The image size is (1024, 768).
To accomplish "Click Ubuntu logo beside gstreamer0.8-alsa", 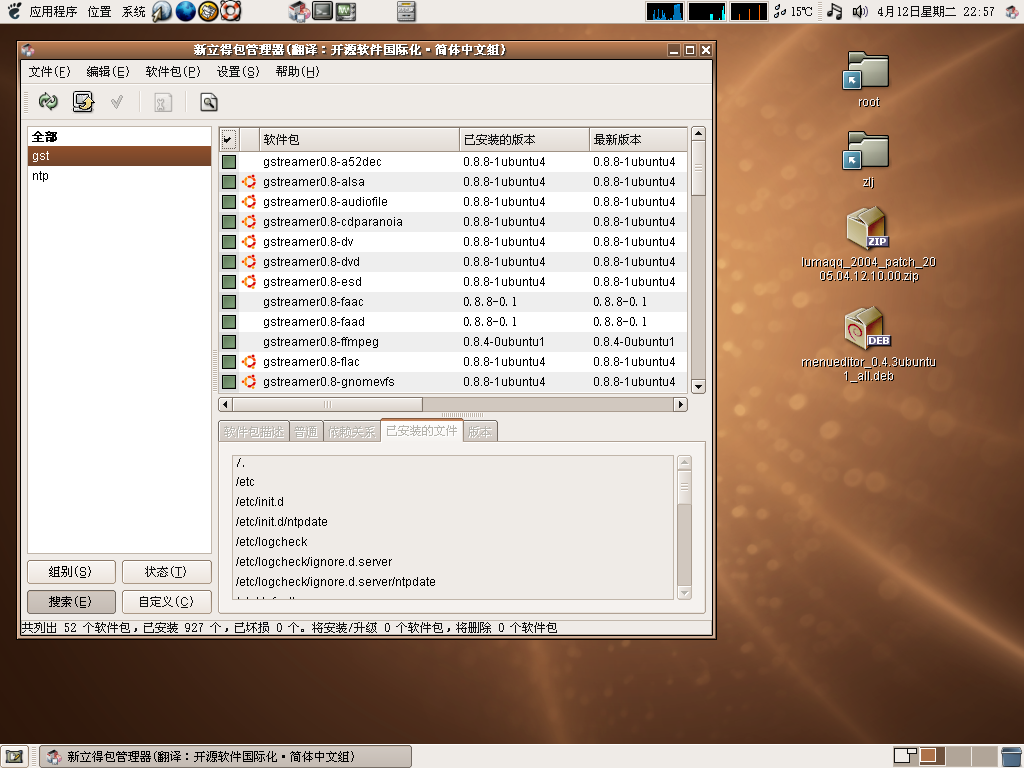I will coord(249,182).
